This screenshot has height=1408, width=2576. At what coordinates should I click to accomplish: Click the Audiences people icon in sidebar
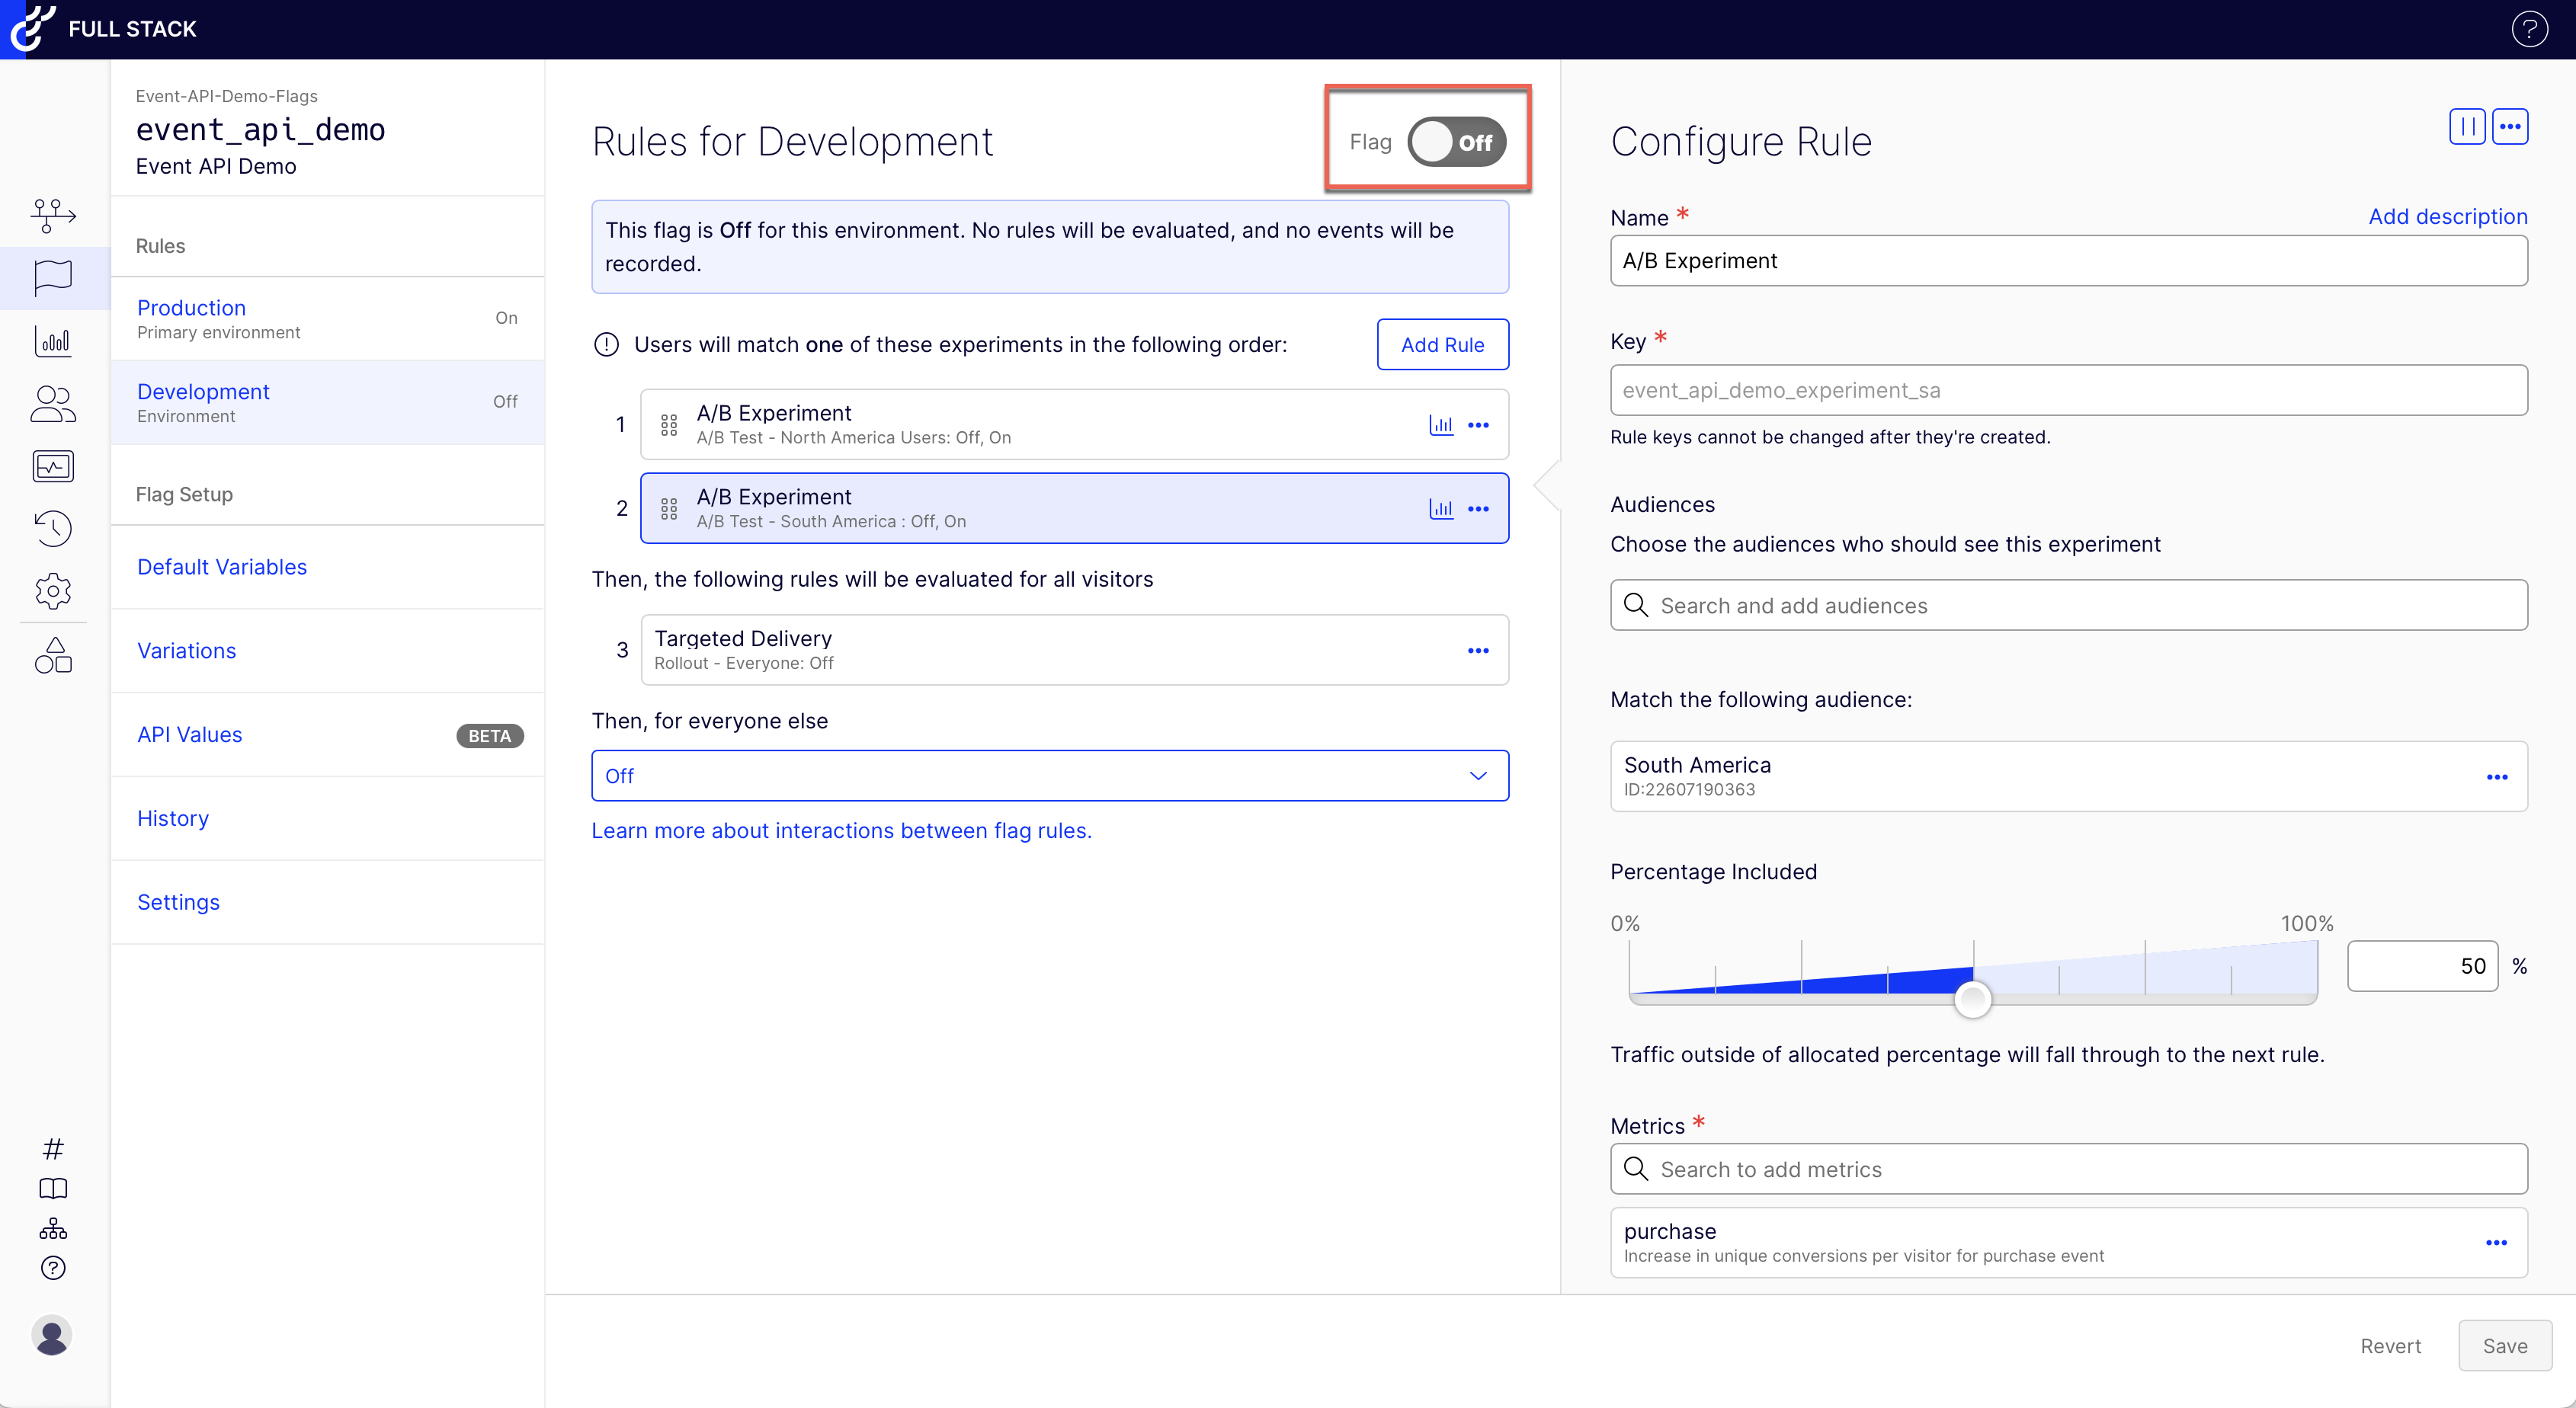point(53,404)
